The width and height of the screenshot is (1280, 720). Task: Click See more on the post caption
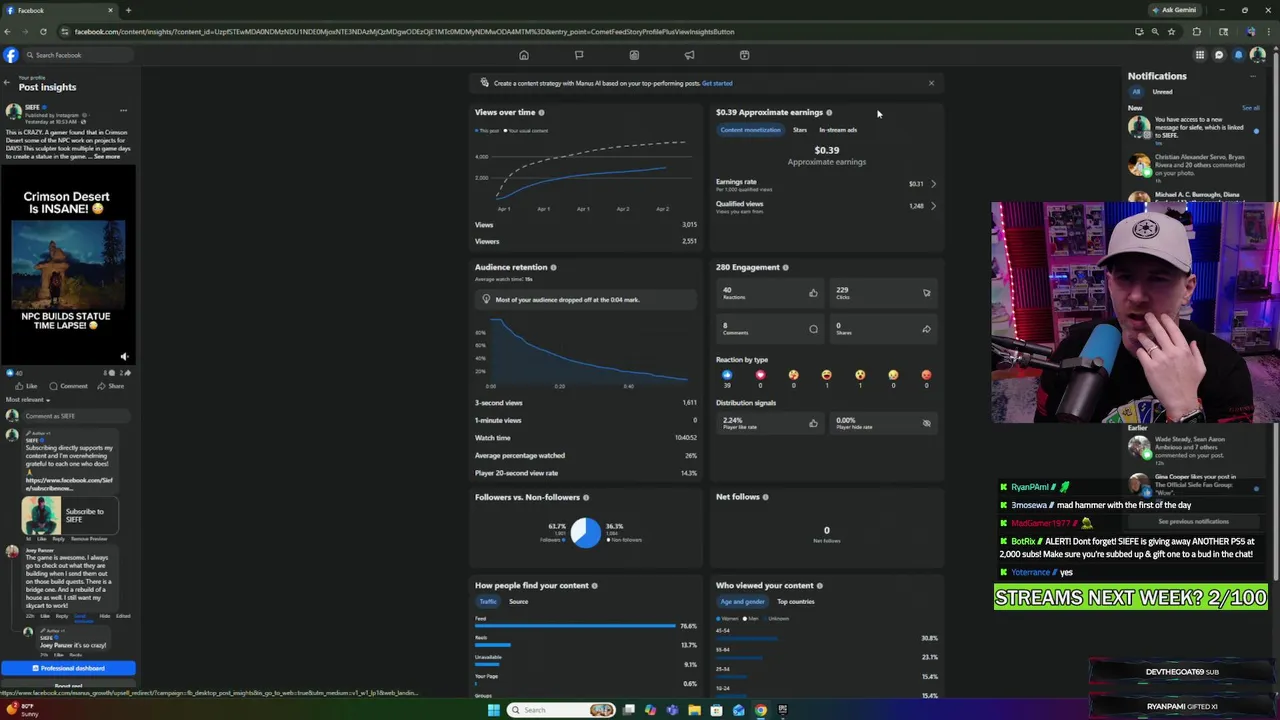[107, 156]
